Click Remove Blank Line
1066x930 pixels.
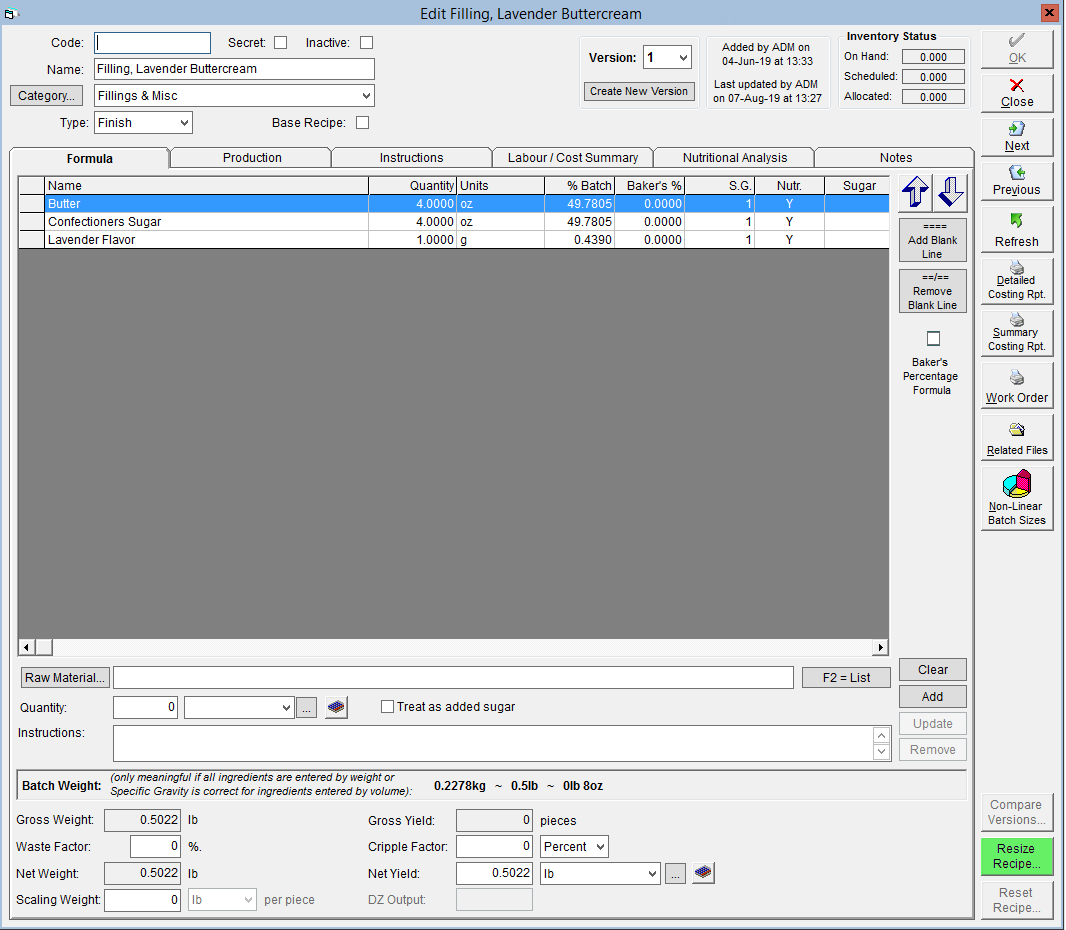pyautogui.click(x=933, y=291)
